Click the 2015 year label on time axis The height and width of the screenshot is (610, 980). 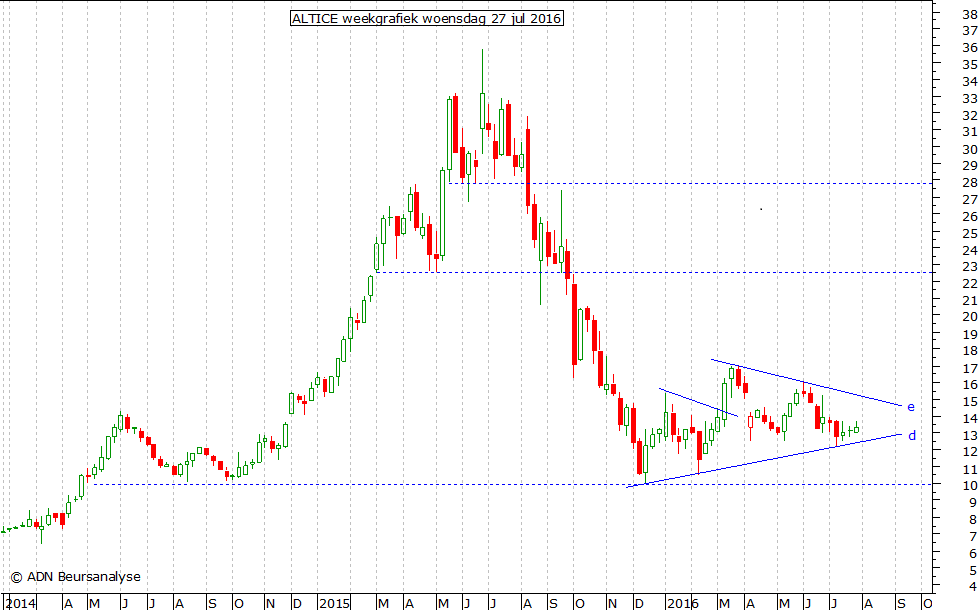[334, 604]
